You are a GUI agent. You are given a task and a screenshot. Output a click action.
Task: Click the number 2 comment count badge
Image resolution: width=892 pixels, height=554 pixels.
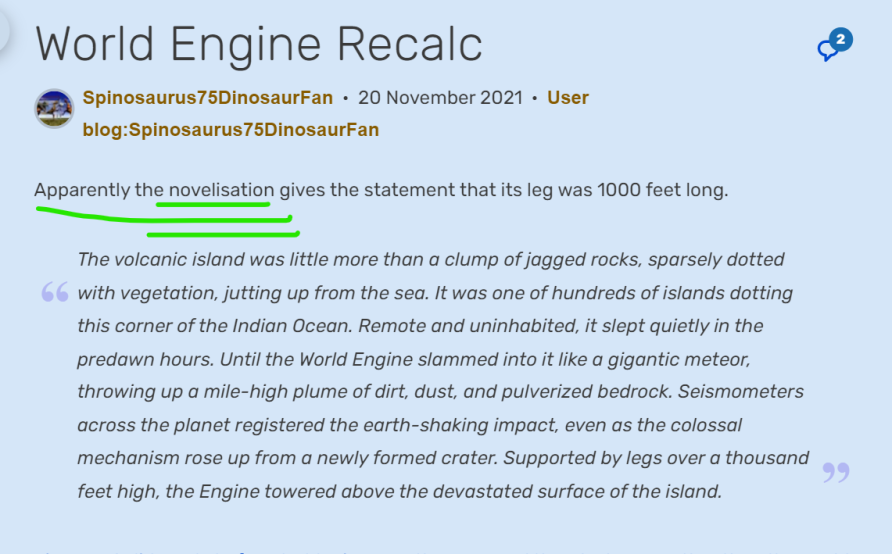840,40
